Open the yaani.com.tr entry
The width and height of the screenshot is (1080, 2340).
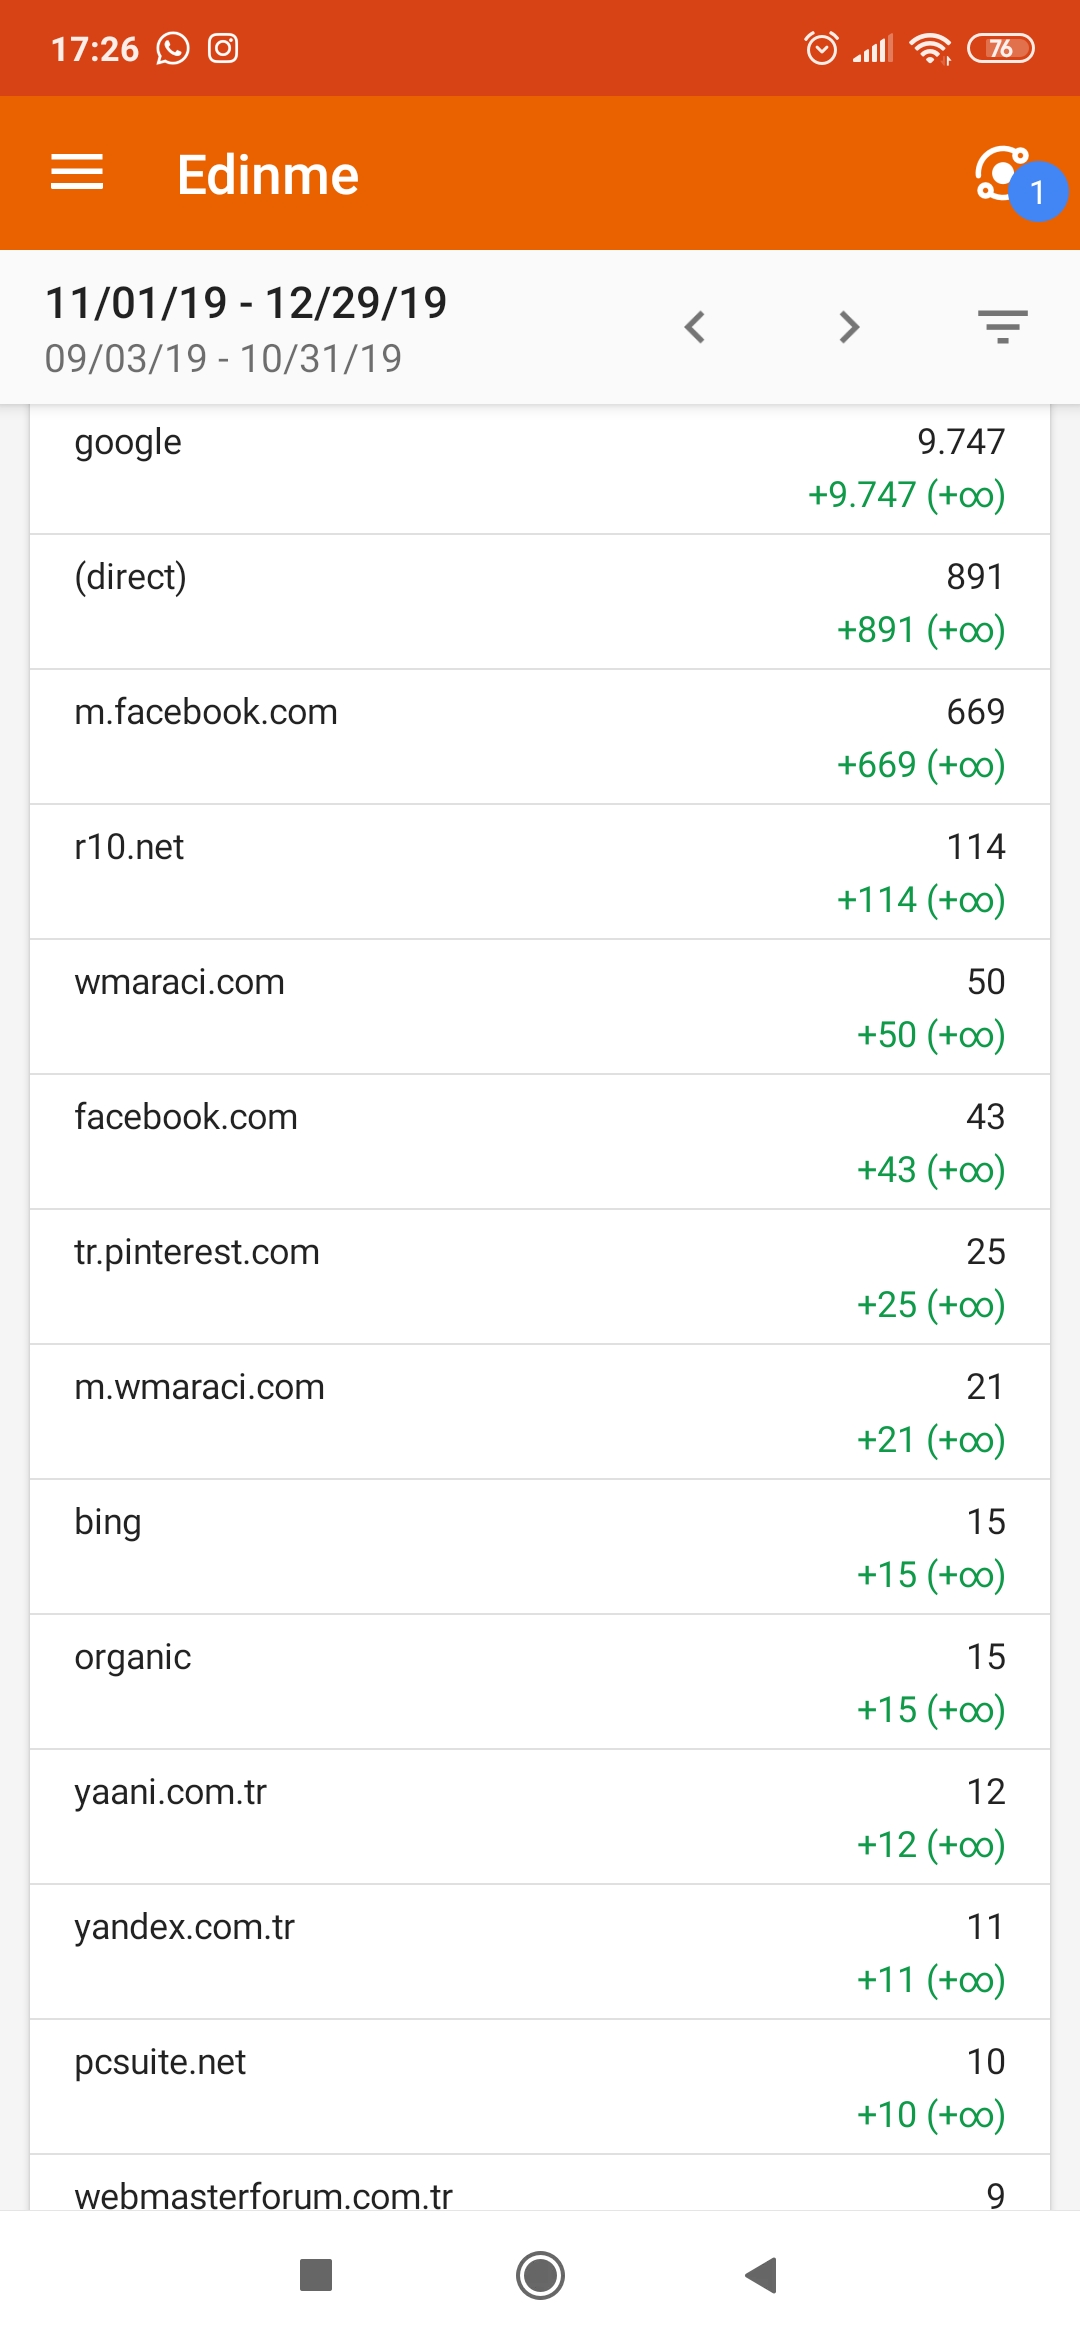[540, 1817]
